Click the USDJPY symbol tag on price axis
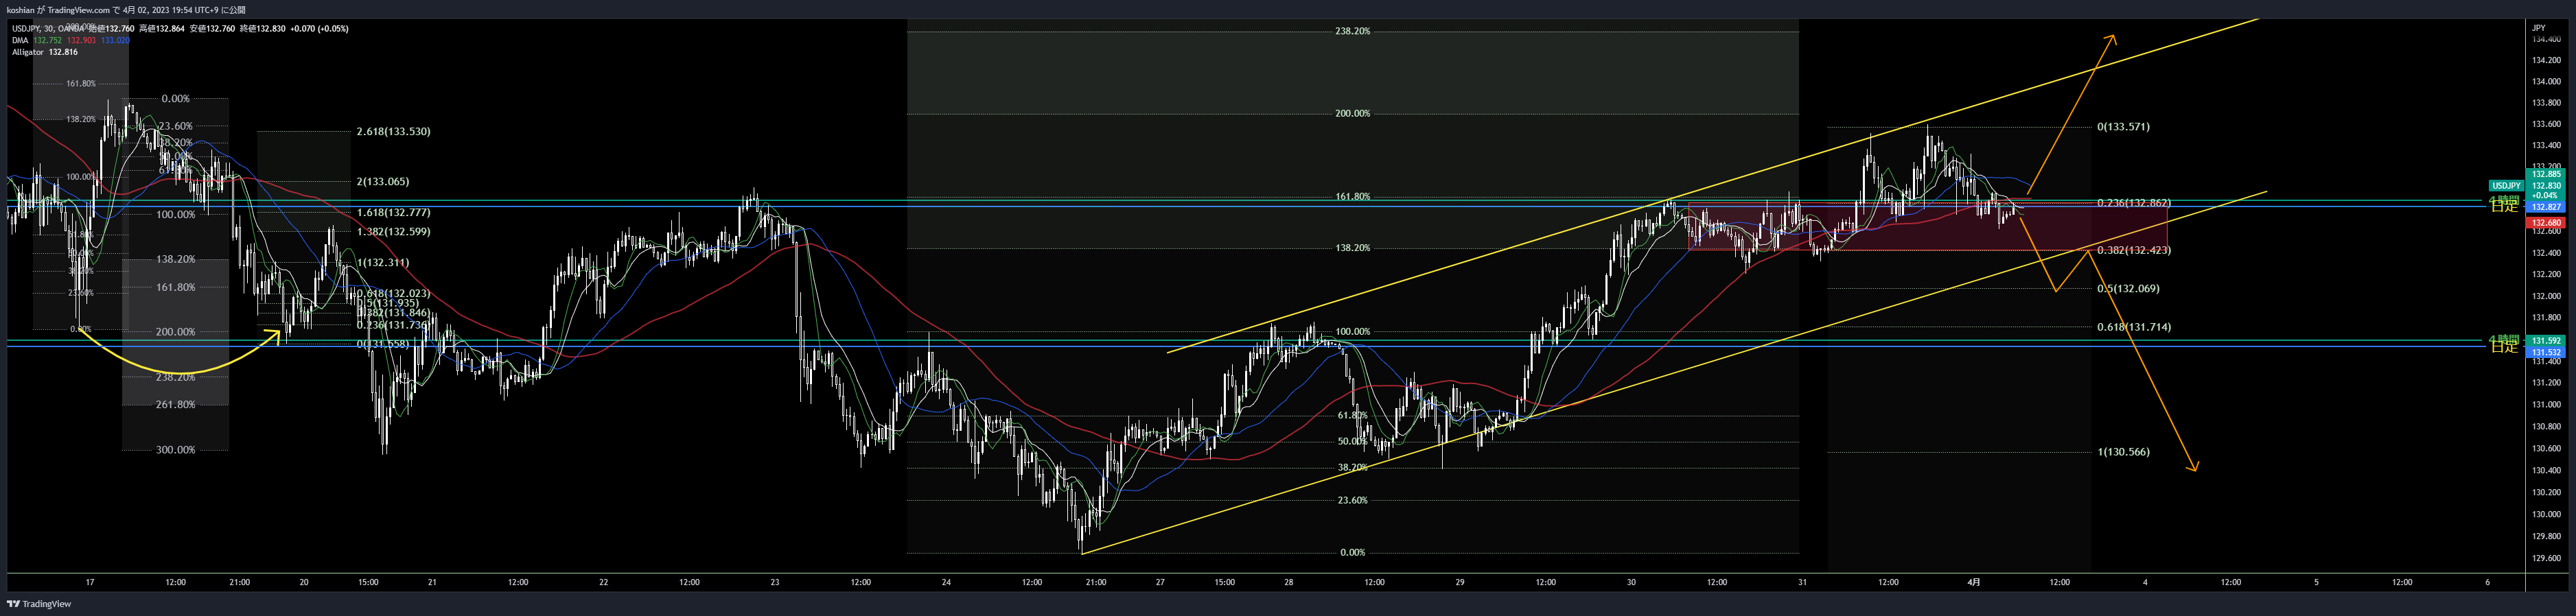2576x616 pixels. click(2506, 186)
